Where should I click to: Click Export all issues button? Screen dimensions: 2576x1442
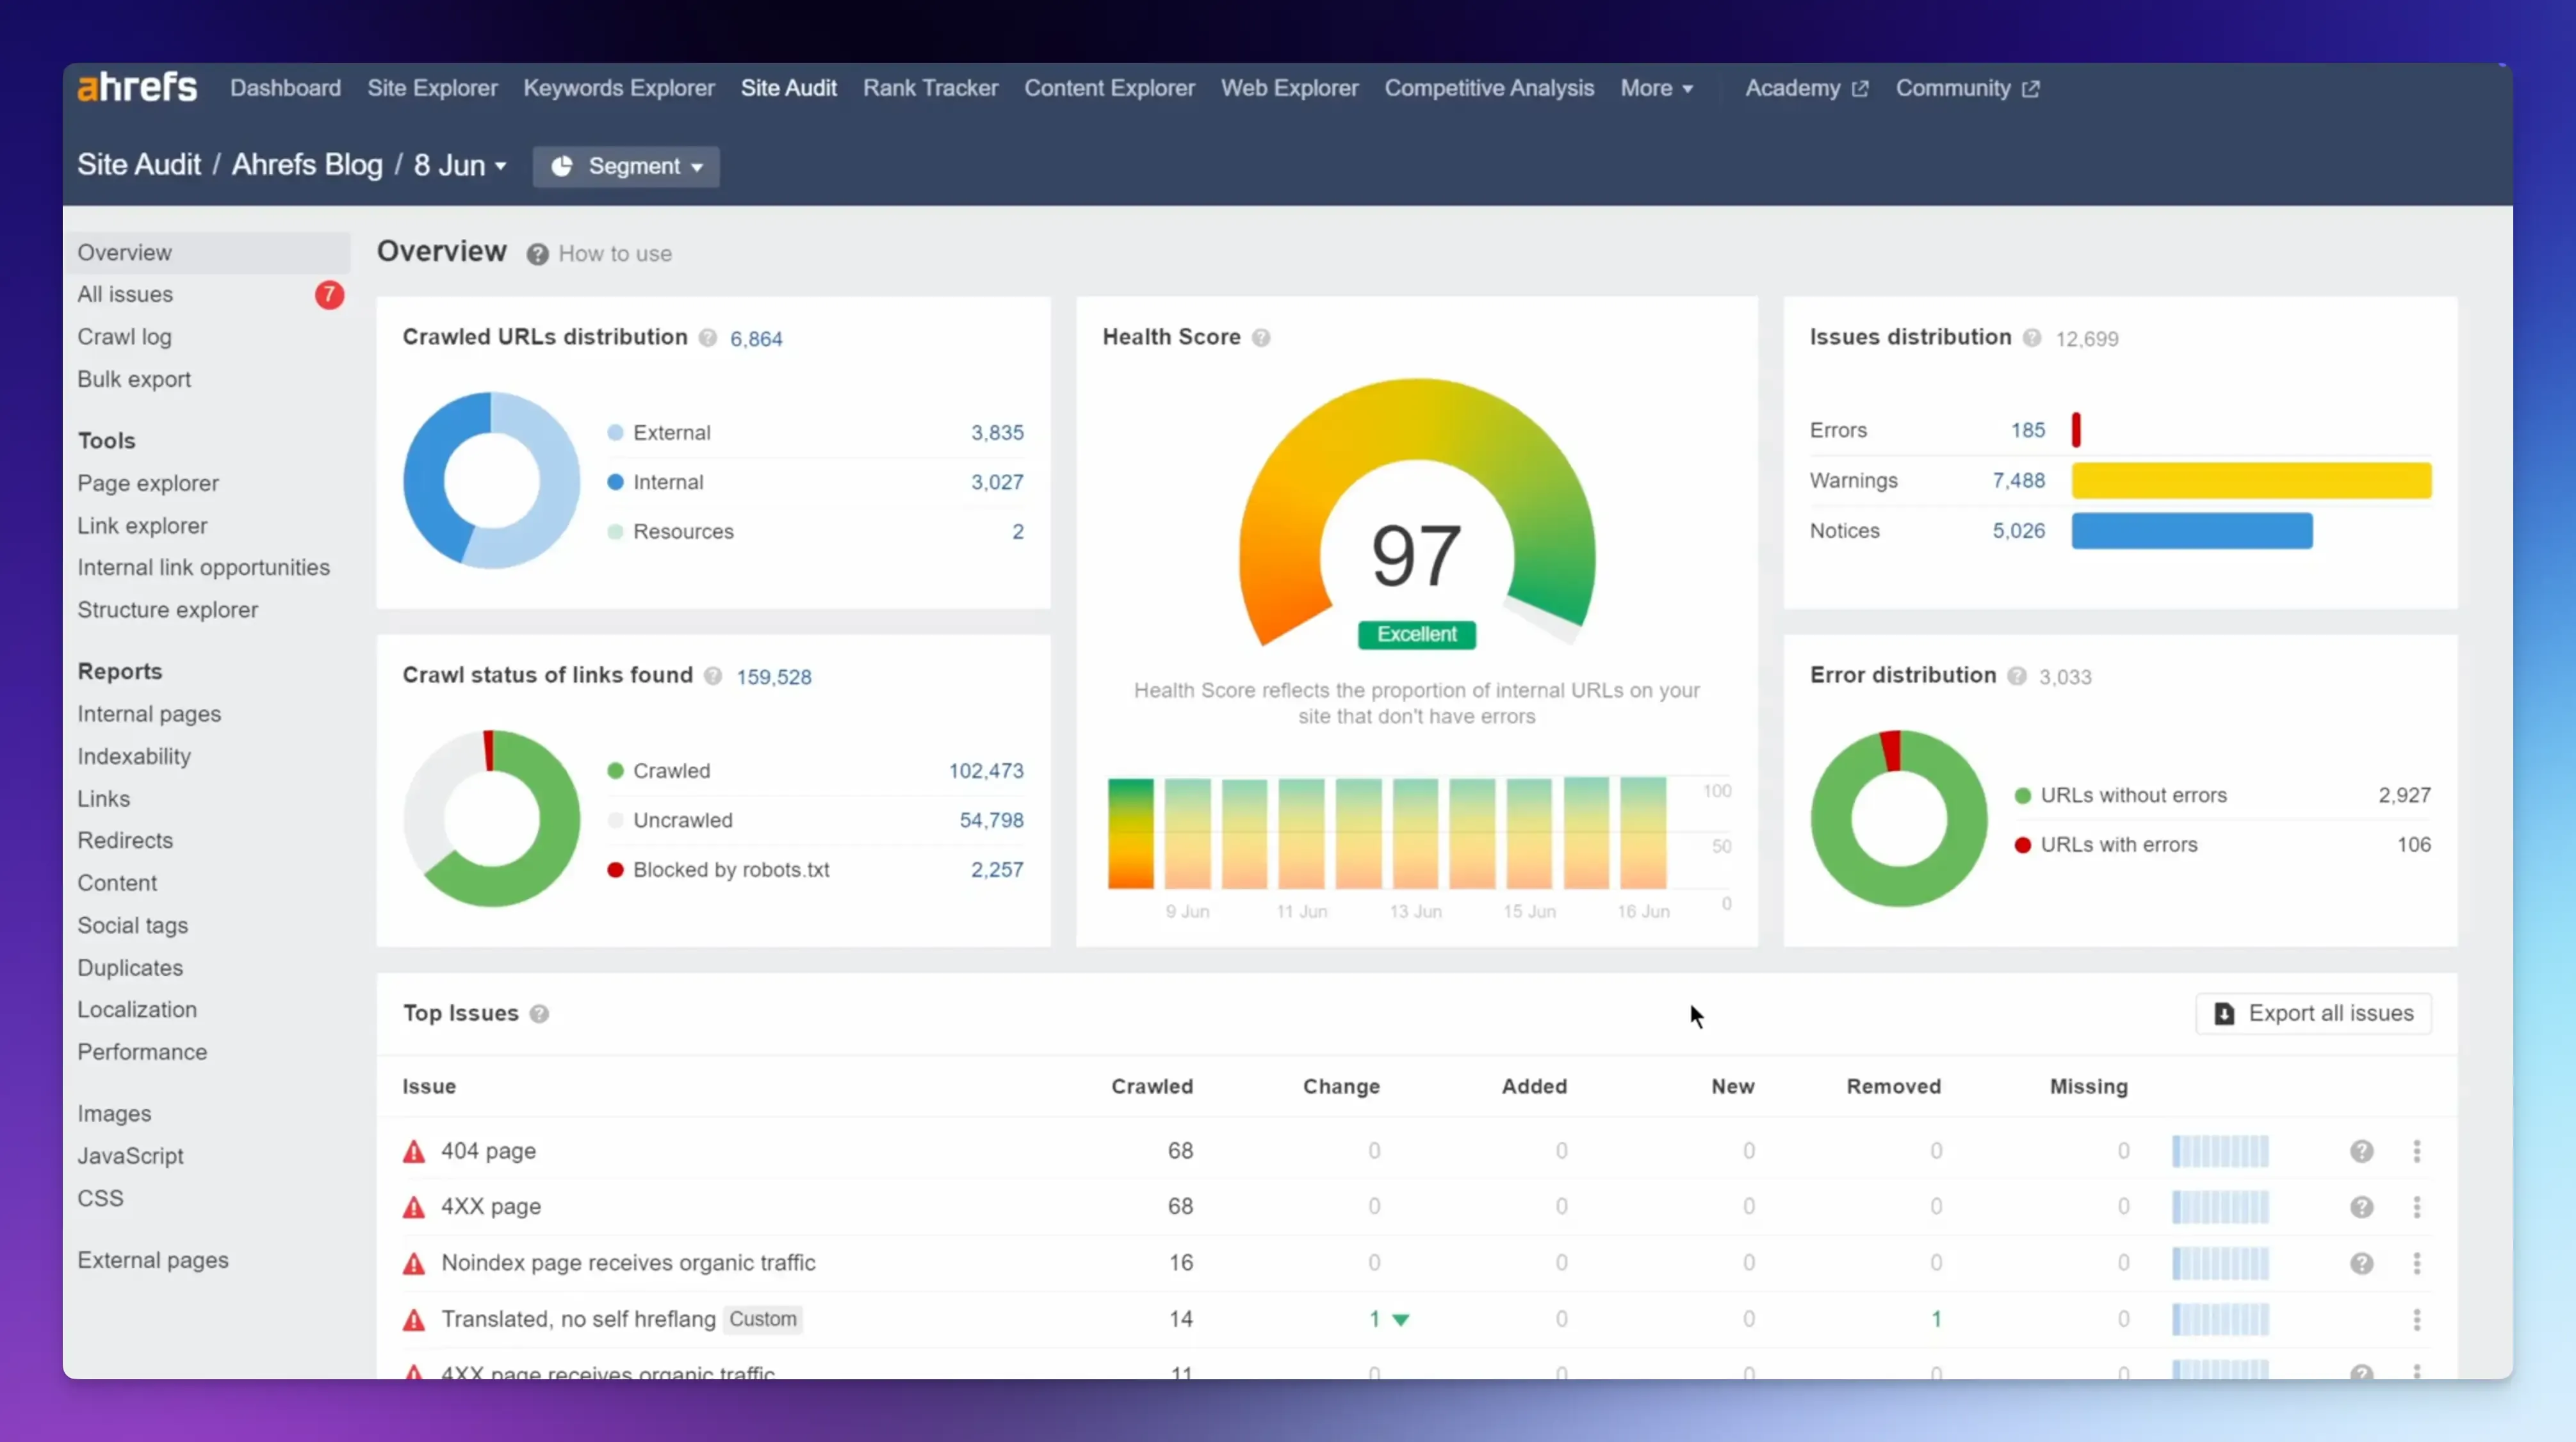point(2313,1014)
